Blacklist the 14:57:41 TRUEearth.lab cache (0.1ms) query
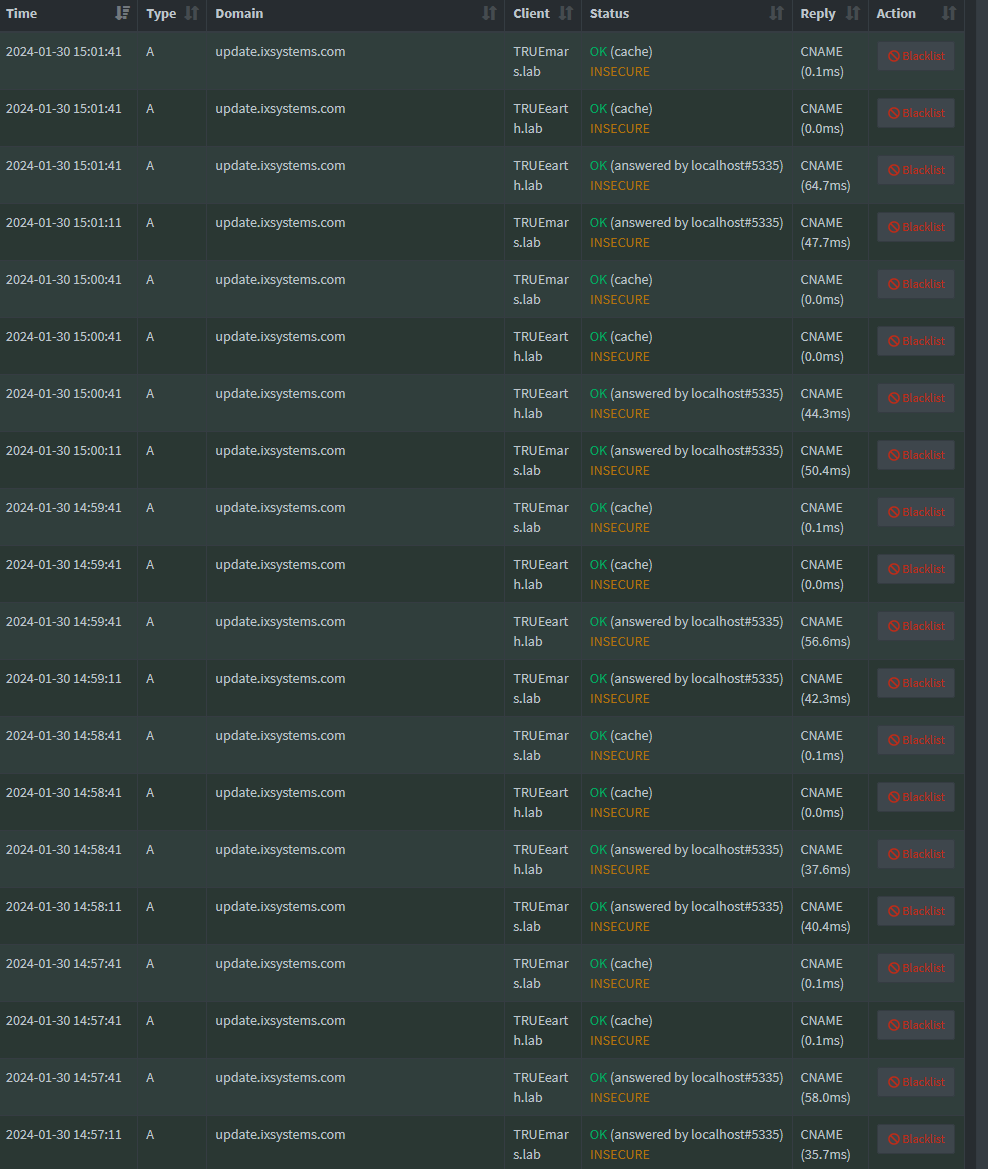This screenshot has height=1169, width=988. [916, 1026]
